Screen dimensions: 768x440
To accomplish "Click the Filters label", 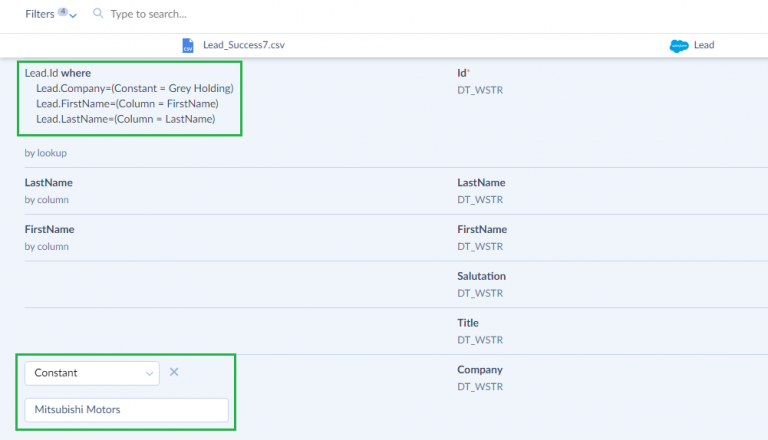I will [40, 14].
